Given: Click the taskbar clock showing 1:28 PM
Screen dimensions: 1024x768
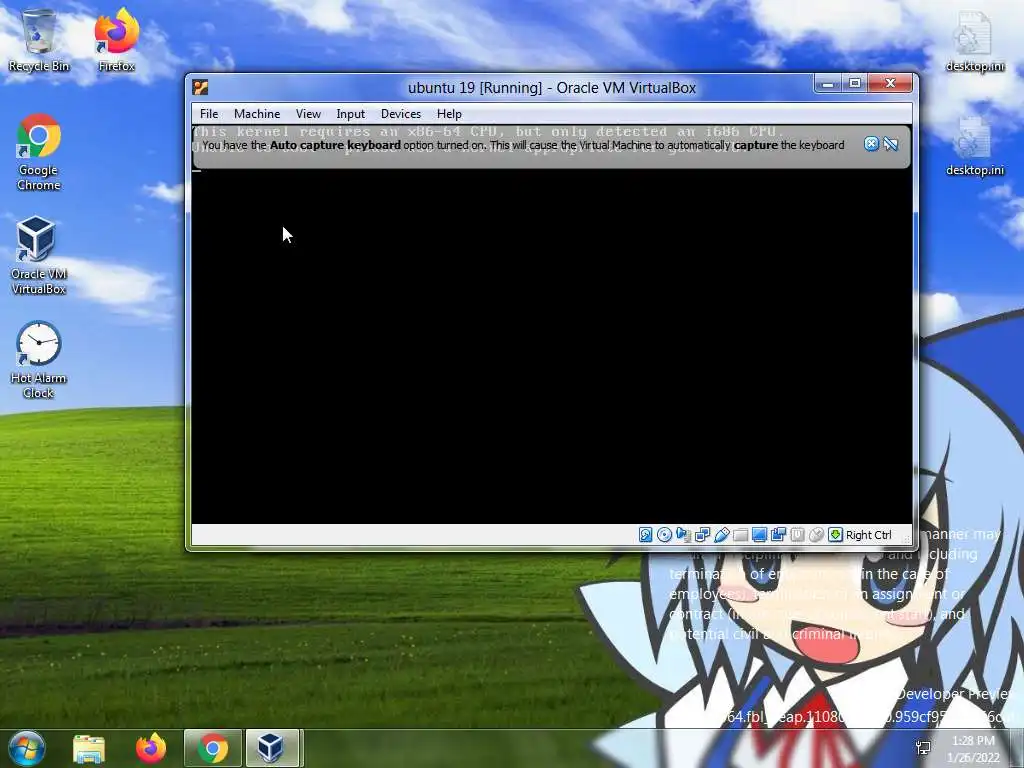Looking at the screenshot, I should (x=973, y=748).
